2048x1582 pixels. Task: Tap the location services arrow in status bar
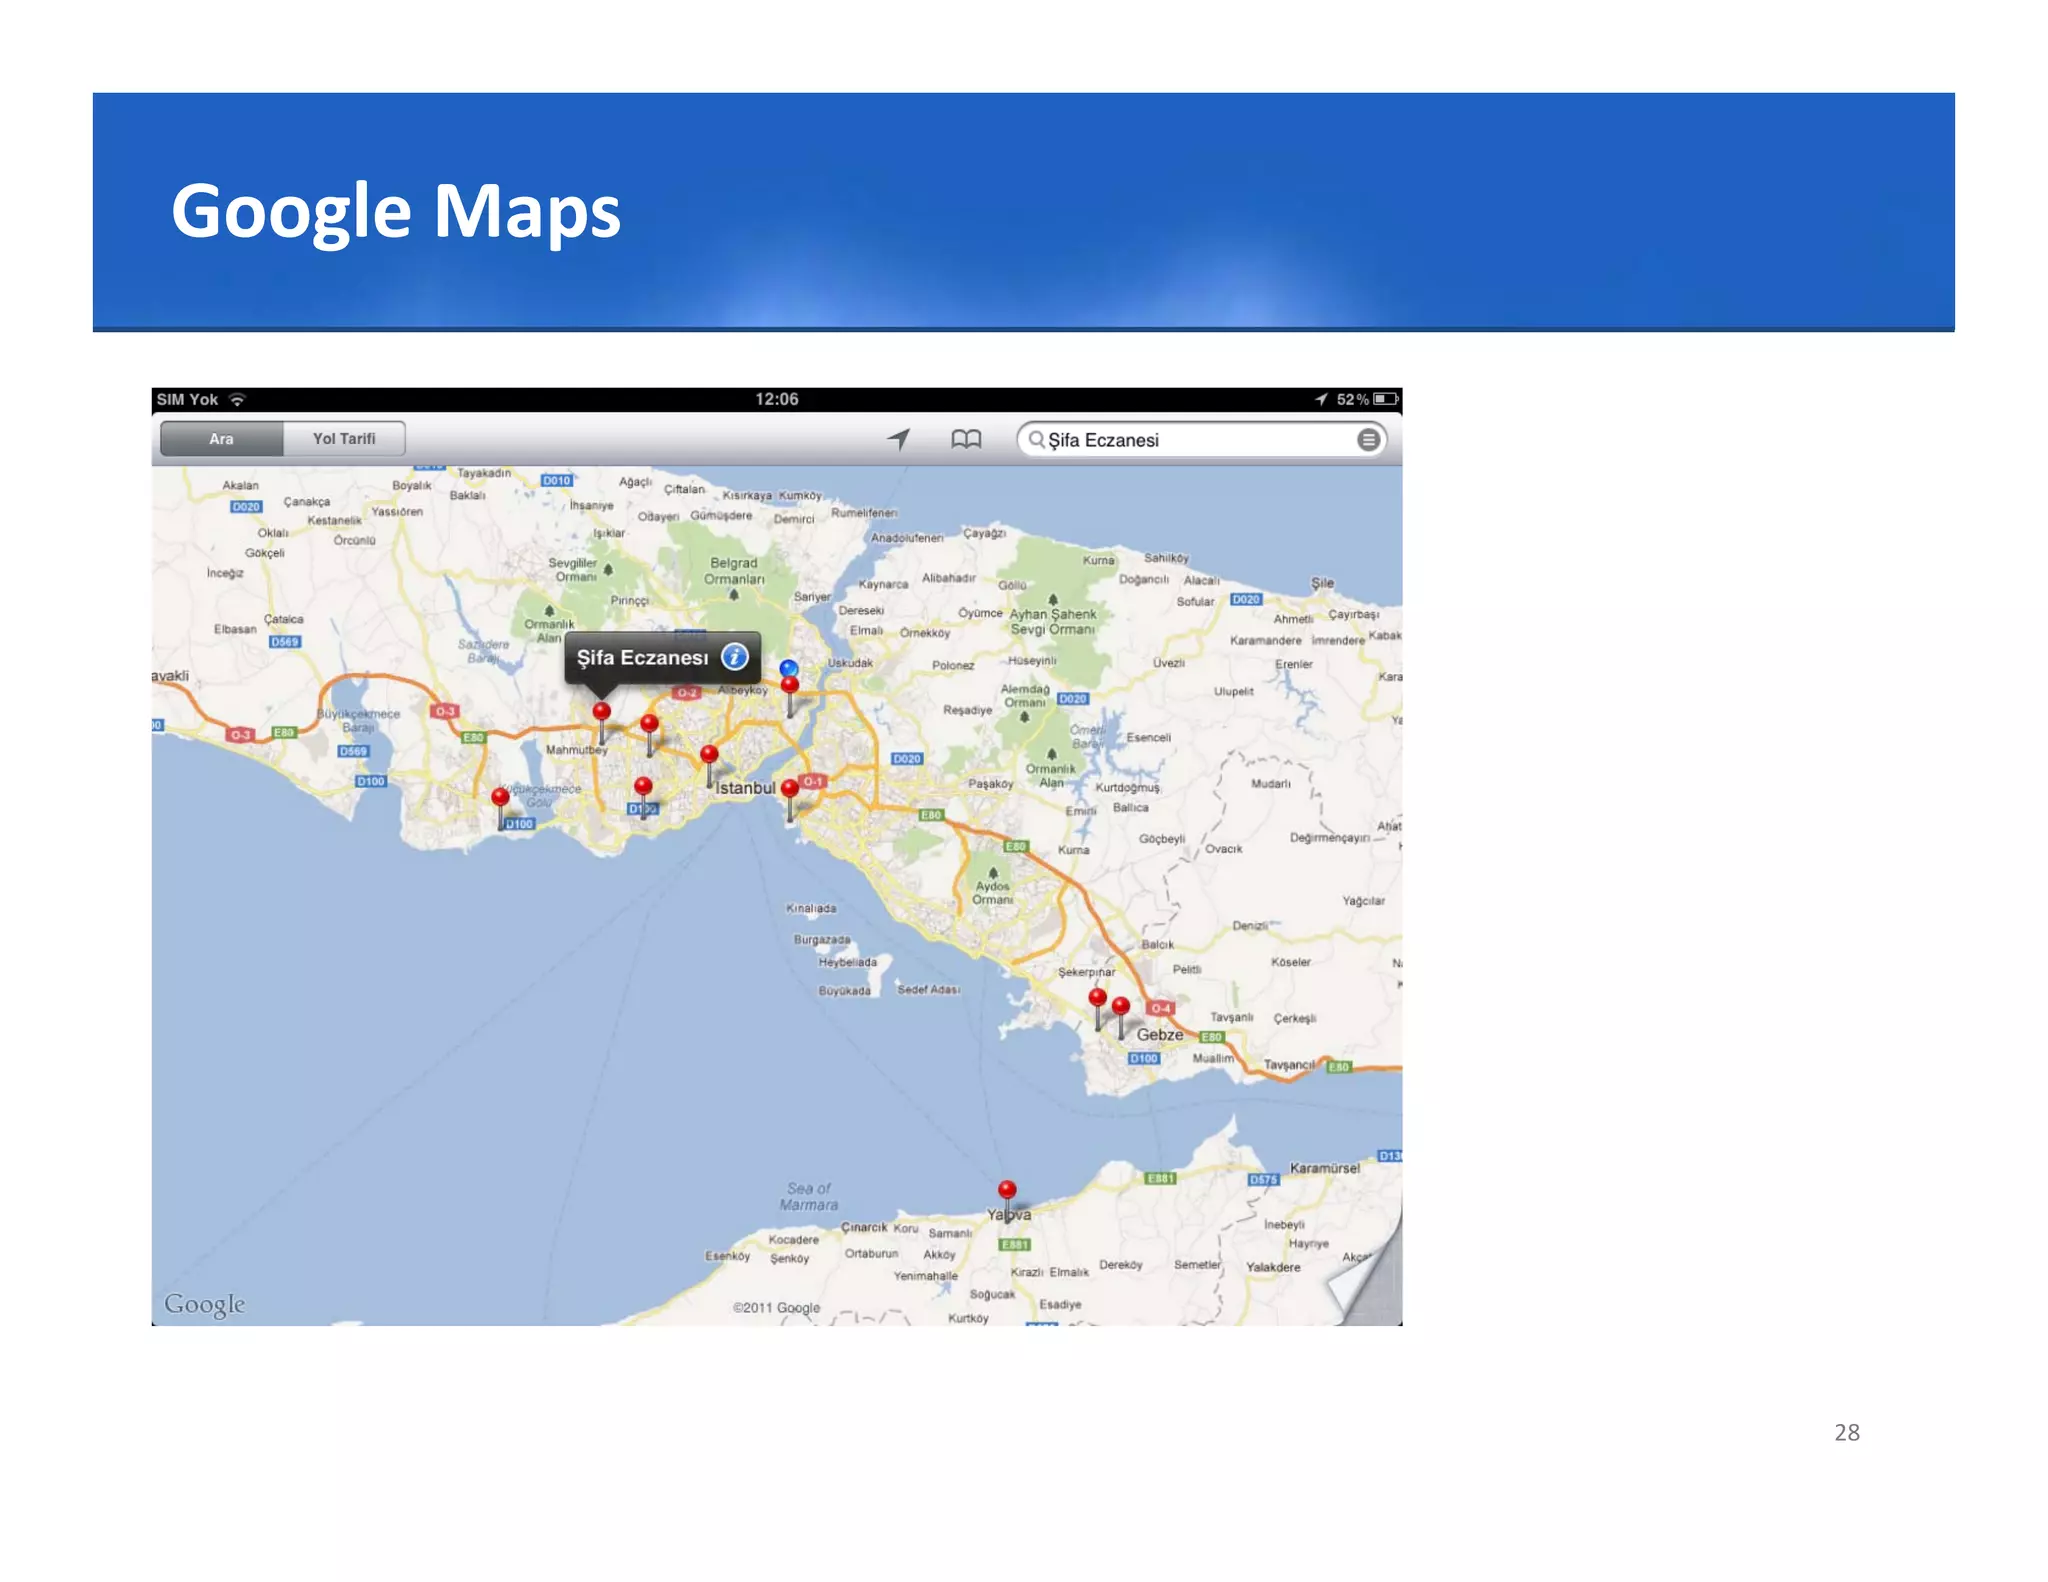point(1321,399)
